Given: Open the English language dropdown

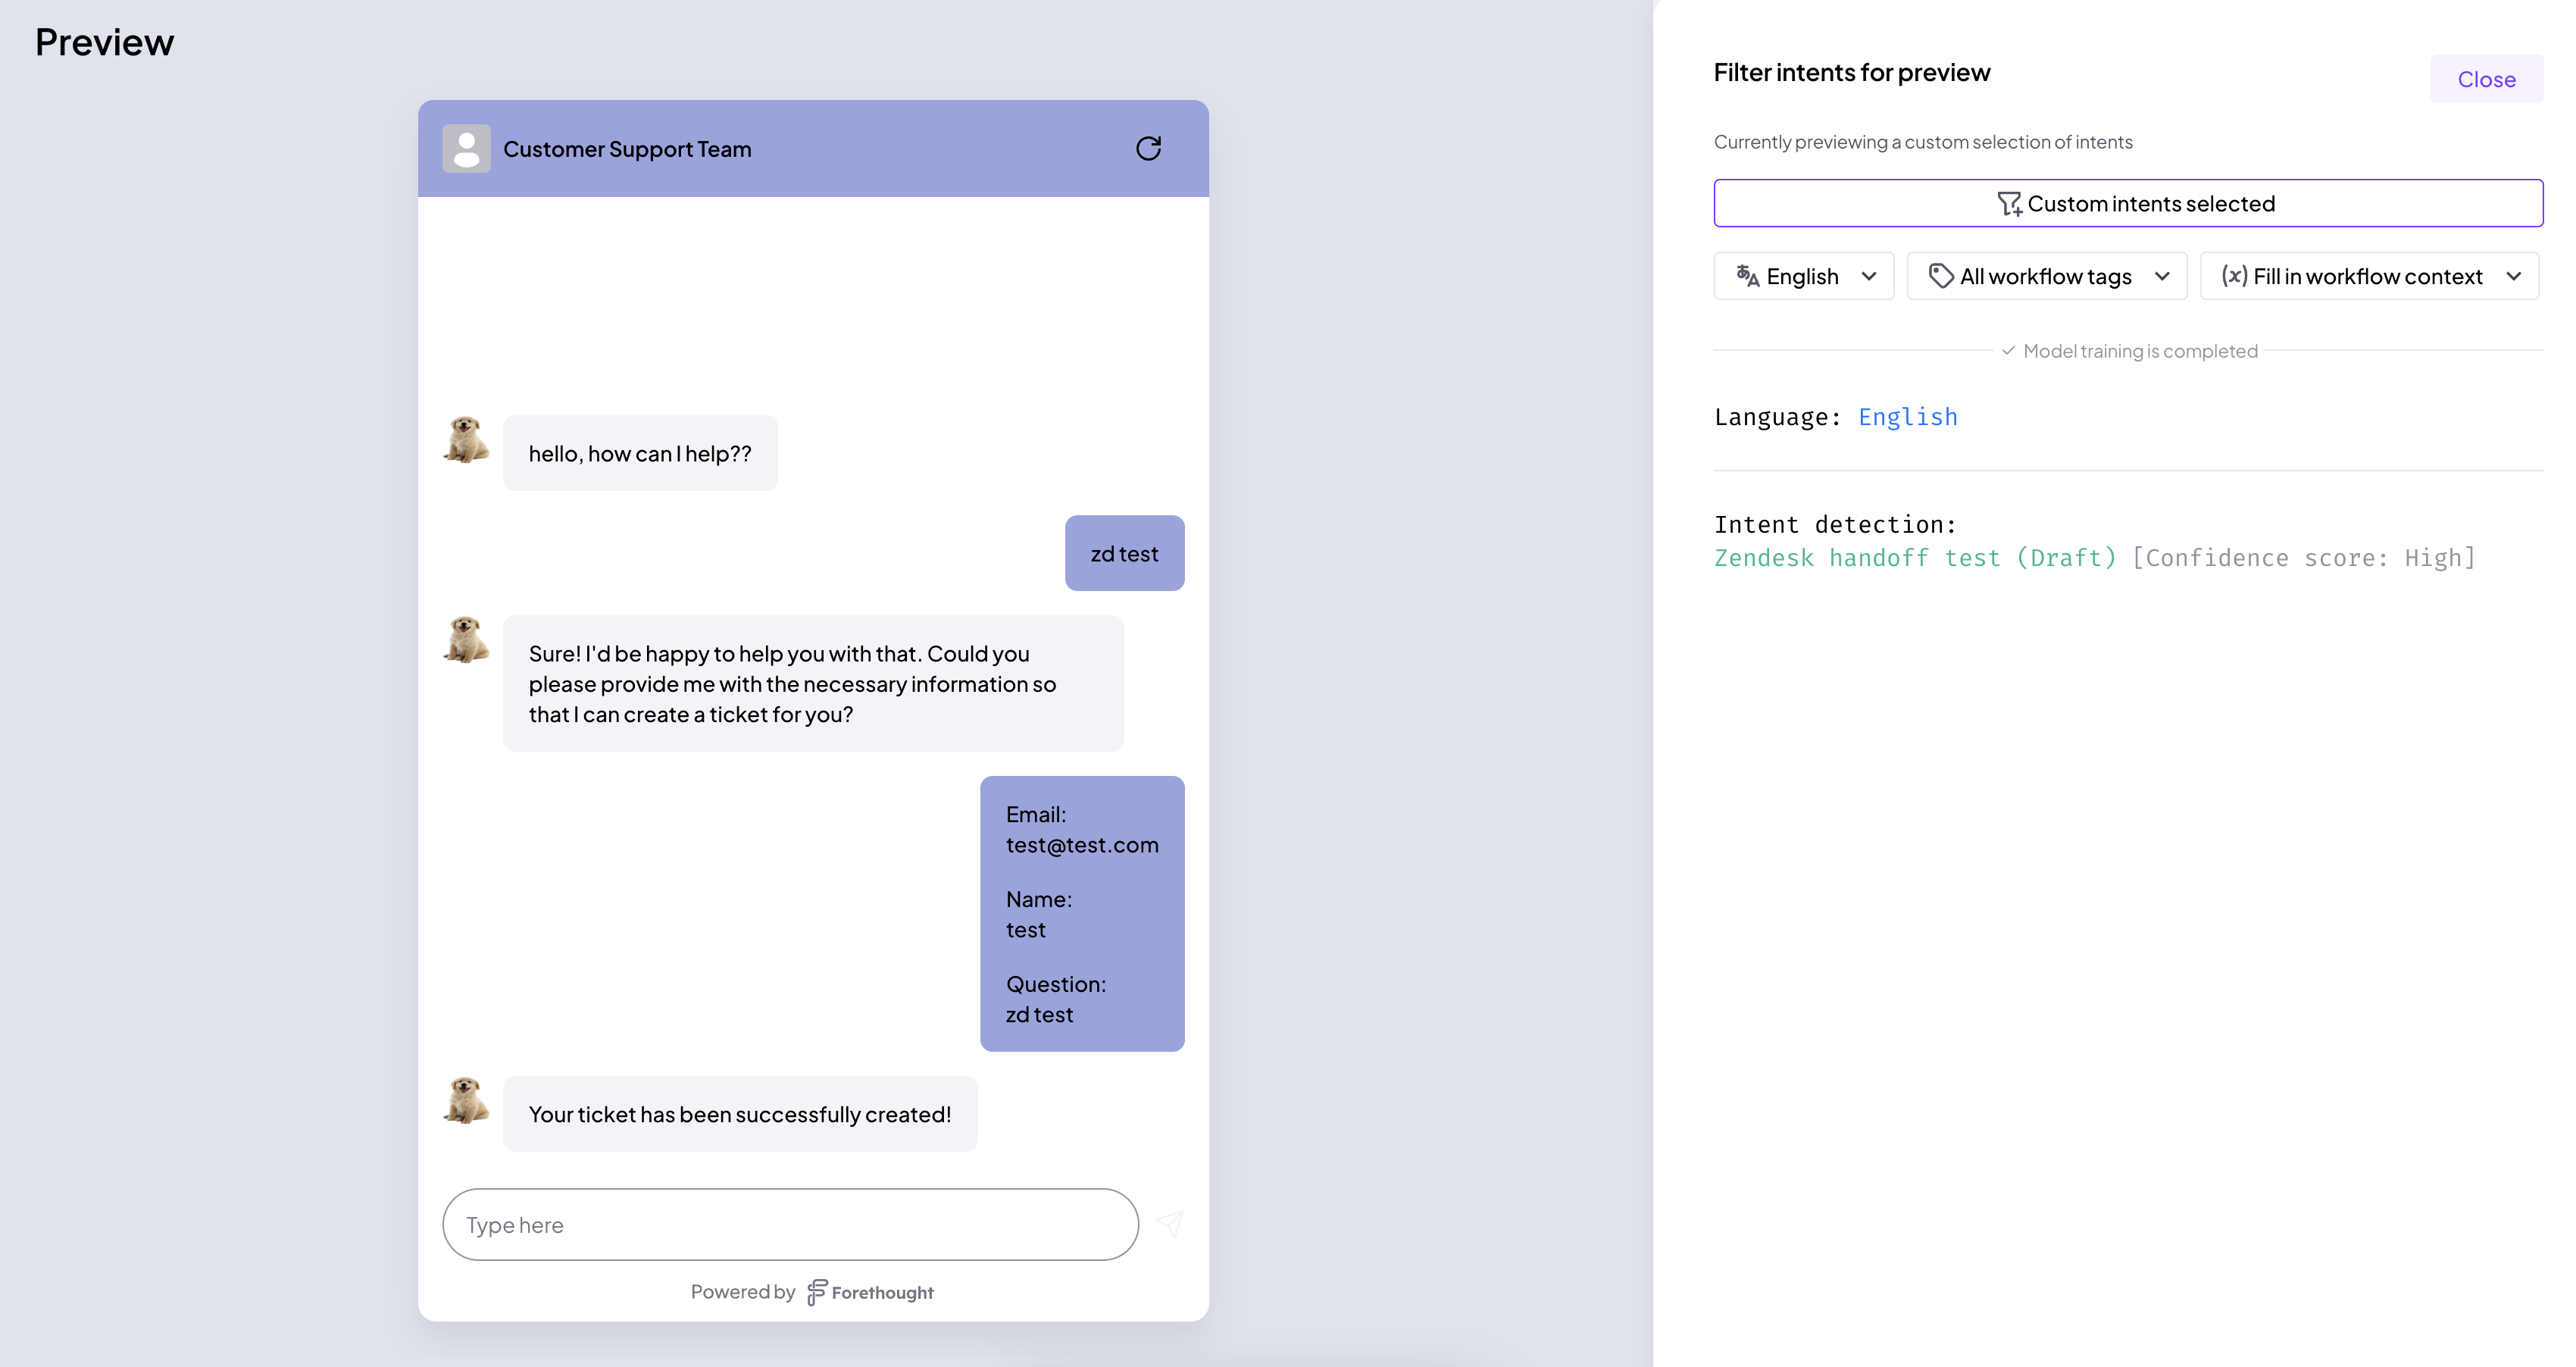Looking at the screenshot, I should (1803, 276).
